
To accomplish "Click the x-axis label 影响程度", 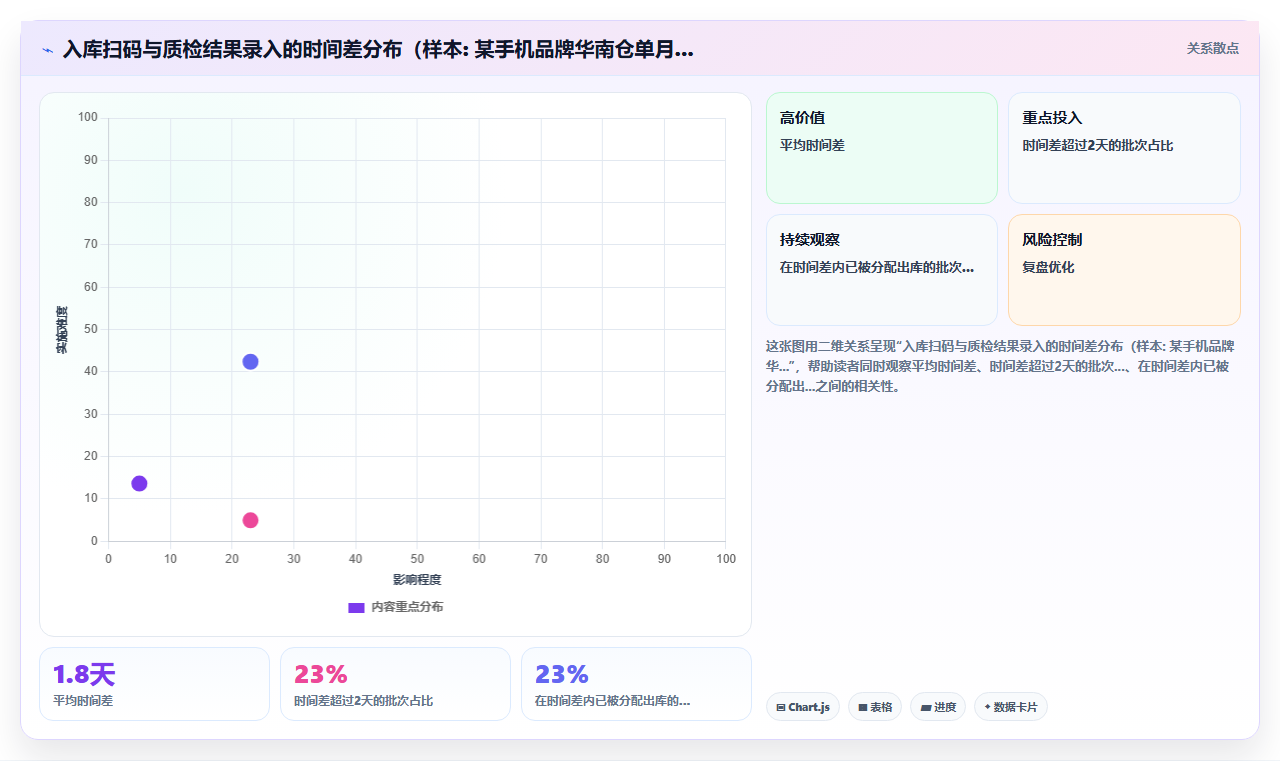I will pos(417,580).
